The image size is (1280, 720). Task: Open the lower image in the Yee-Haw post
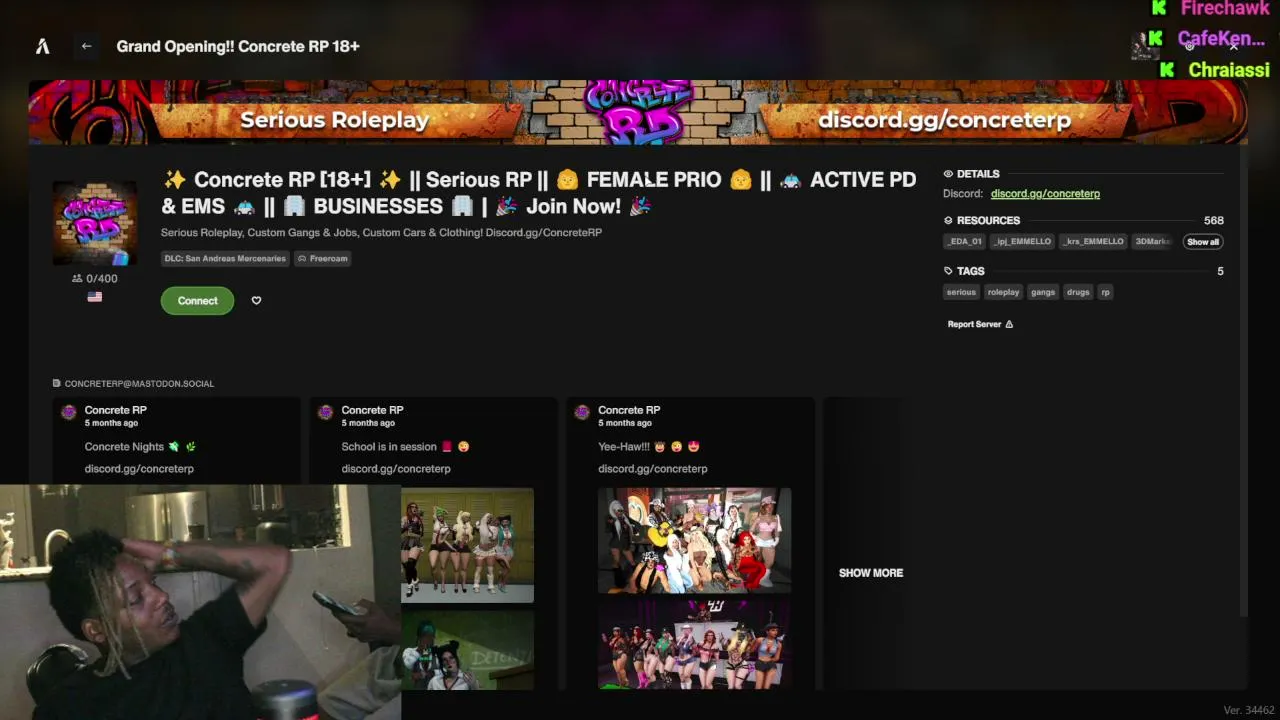coord(695,645)
